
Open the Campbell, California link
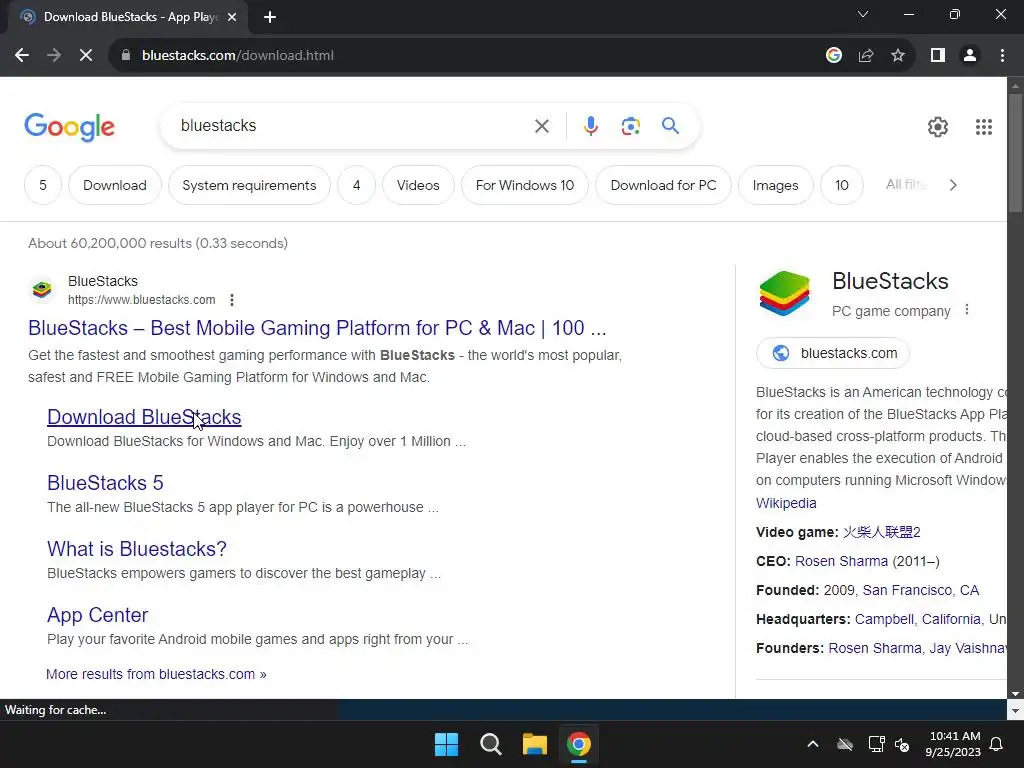pyautogui.click(x=918, y=619)
